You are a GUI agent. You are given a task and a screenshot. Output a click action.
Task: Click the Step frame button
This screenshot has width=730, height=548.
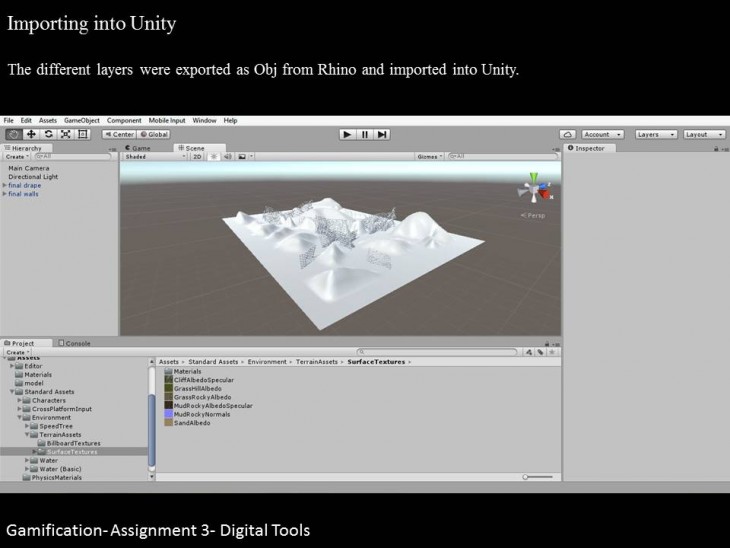tap(382, 134)
